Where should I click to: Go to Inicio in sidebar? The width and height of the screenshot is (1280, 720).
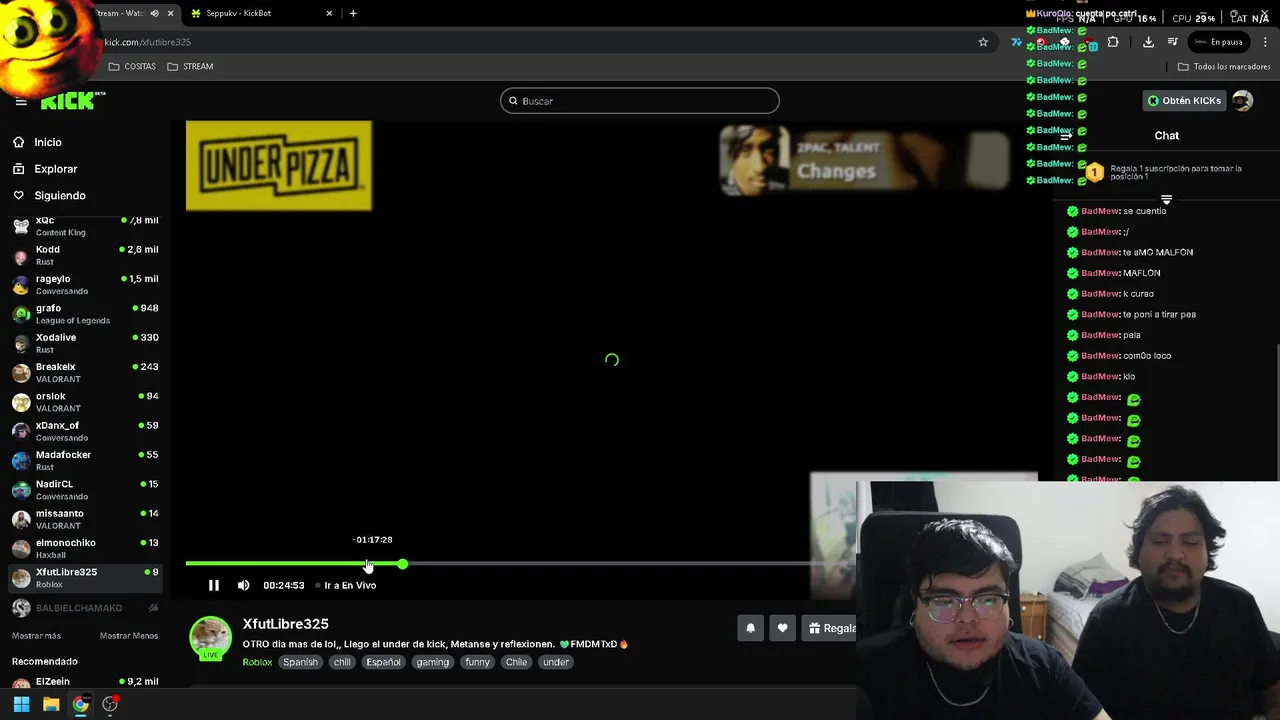[48, 142]
